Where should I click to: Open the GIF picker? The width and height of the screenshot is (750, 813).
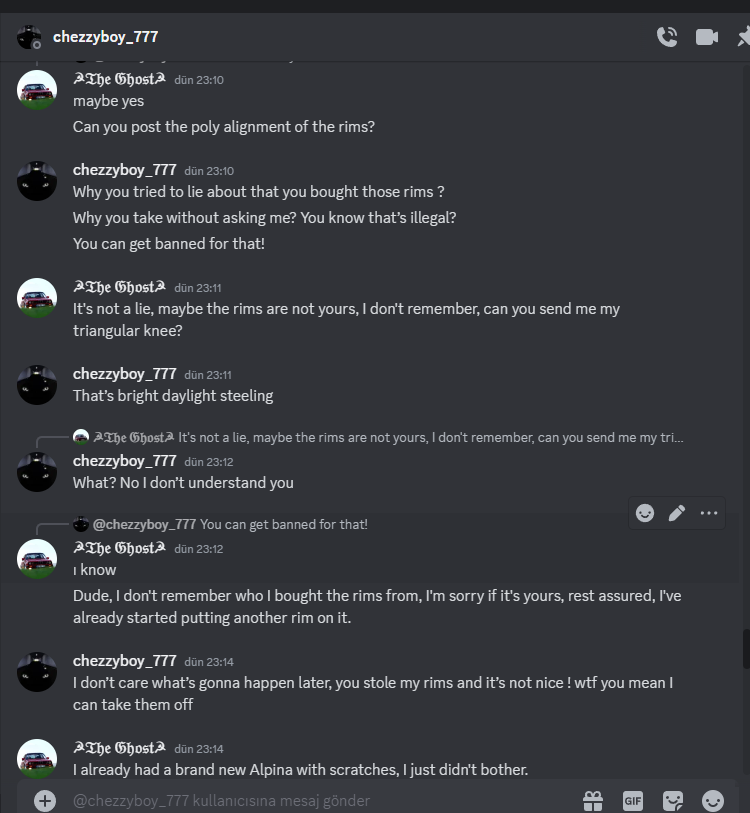click(x=632, y=800)
